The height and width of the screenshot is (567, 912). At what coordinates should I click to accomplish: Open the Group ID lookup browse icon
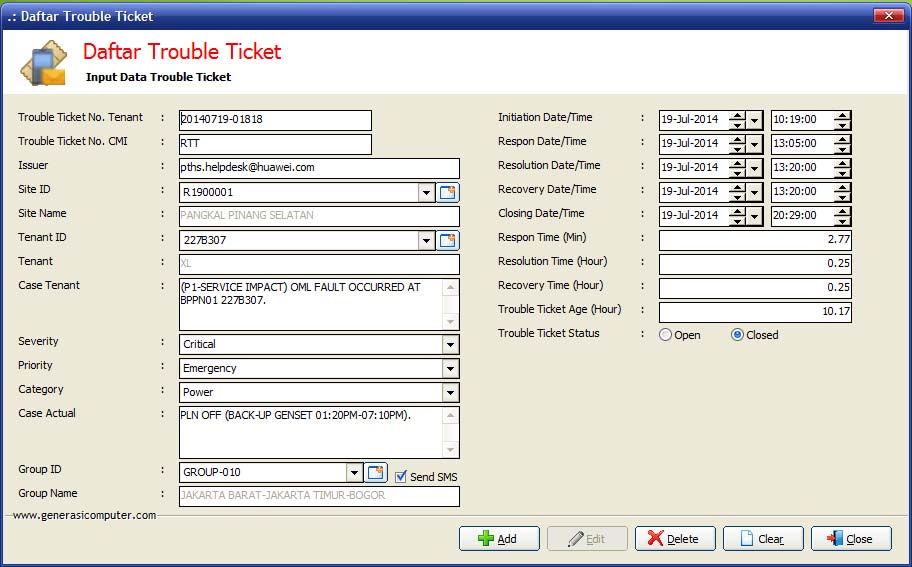376,472
